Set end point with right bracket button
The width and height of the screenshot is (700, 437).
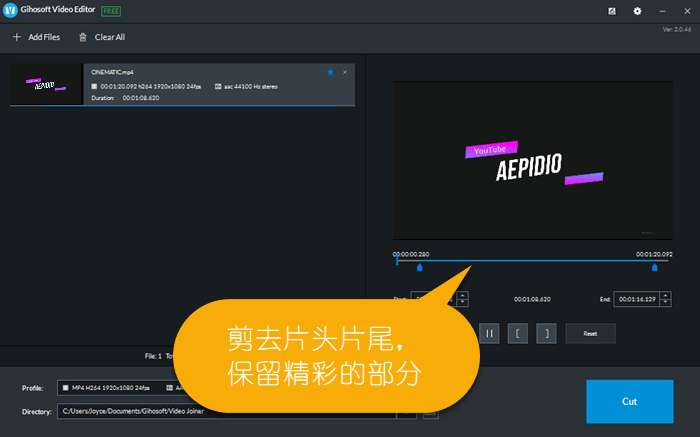(x=545, y=333)
